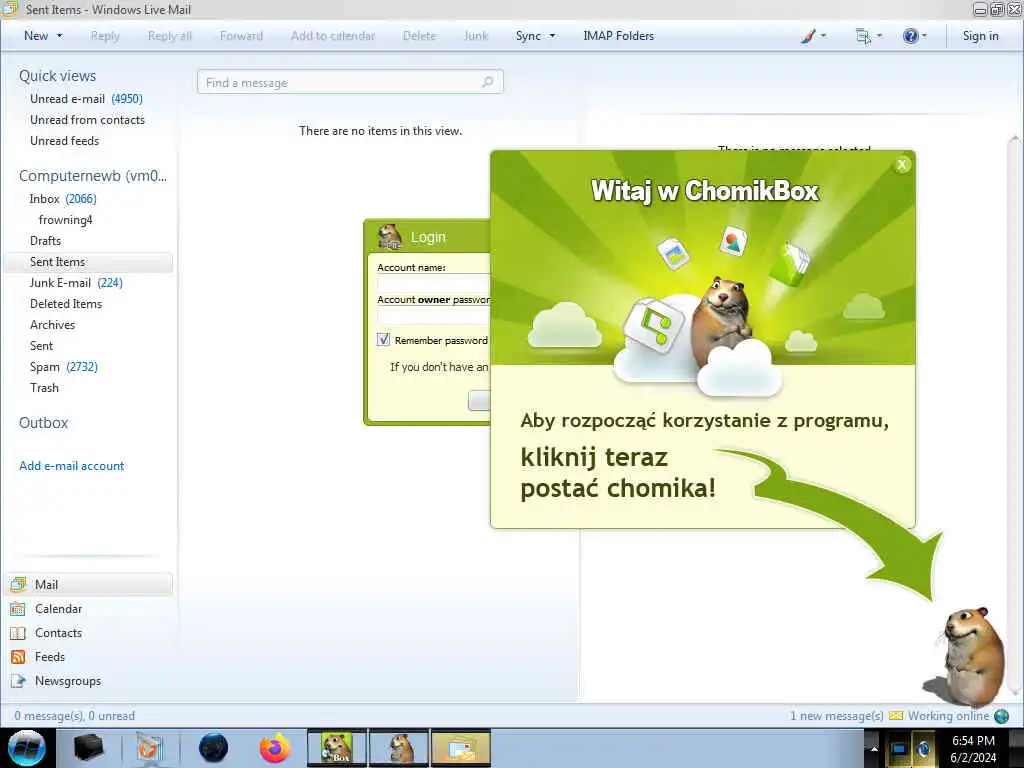The width and height of the screenshot is (1024, 768).
Task: Open the Drafts folder
Action: 45,240
